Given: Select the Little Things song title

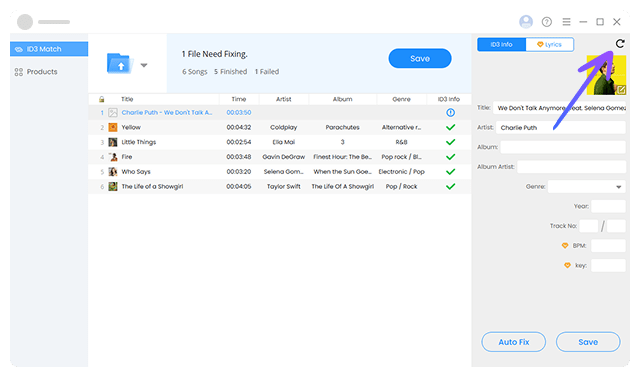Looking at the screenshot, I should [139, 142].
